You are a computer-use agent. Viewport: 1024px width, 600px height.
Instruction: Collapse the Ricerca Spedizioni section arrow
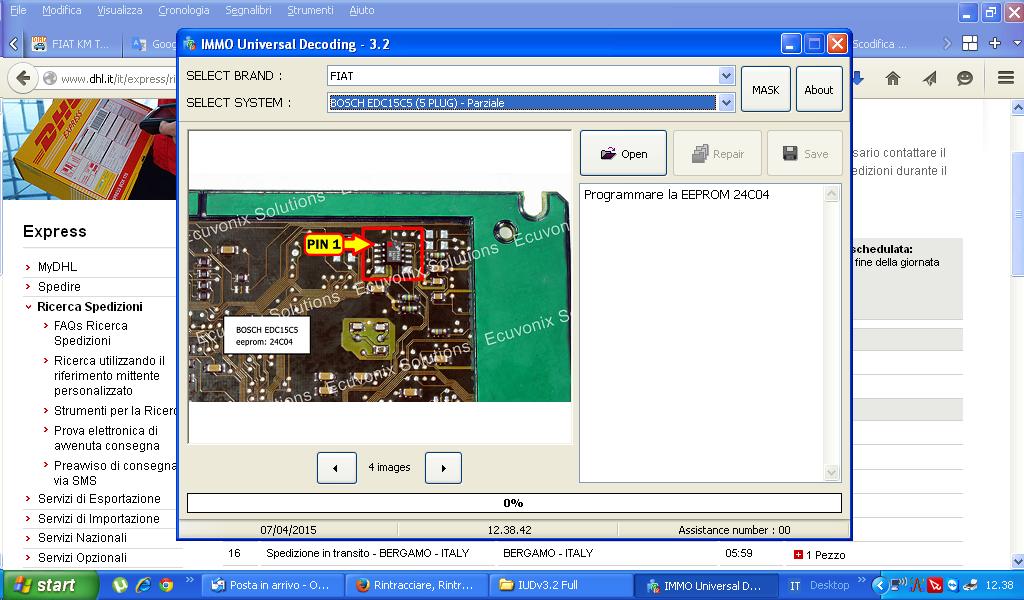pos(28,307)
